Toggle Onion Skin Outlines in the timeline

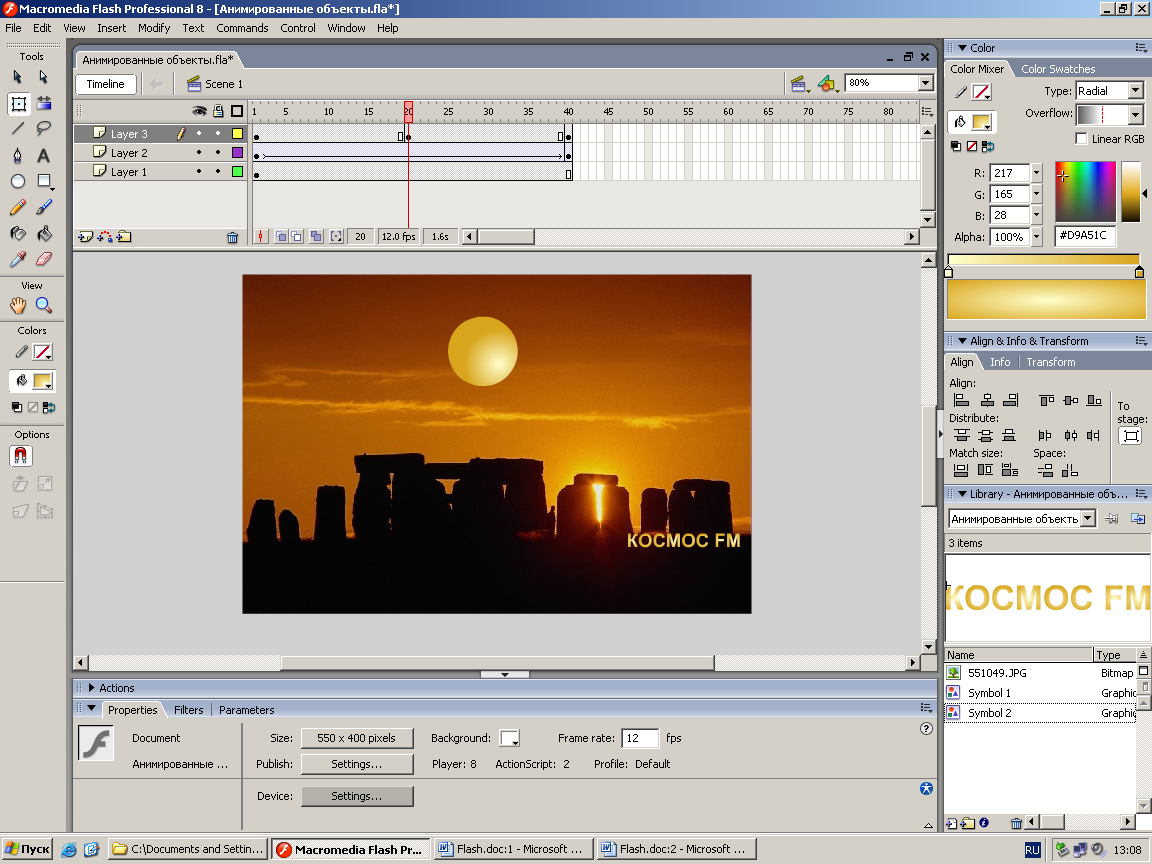(x=297, y=237)
